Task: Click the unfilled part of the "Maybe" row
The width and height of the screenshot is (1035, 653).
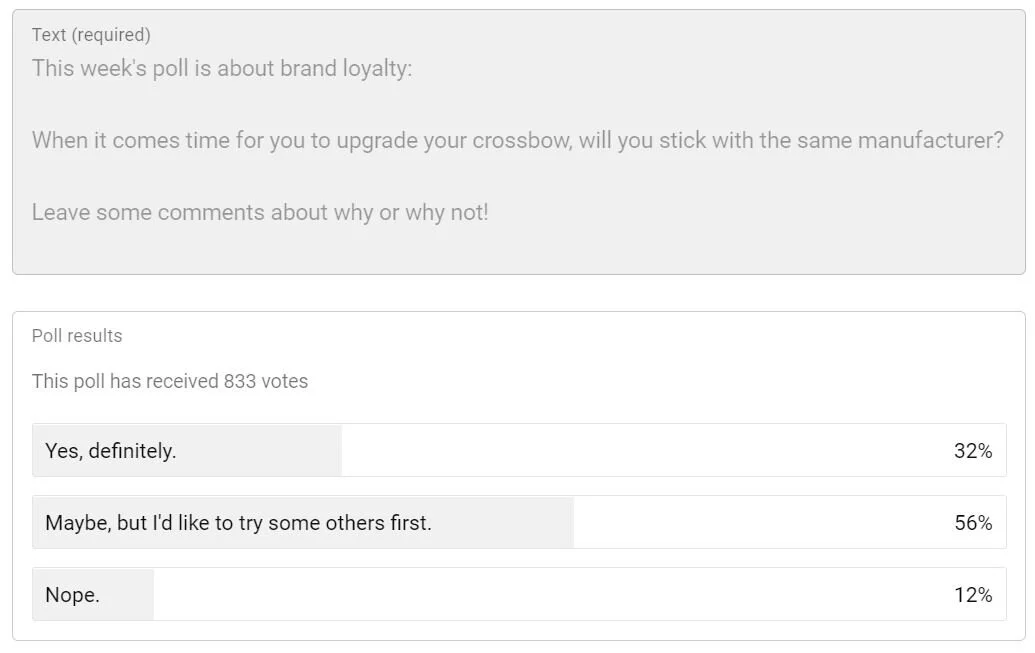Action: [x=760, y=523]
